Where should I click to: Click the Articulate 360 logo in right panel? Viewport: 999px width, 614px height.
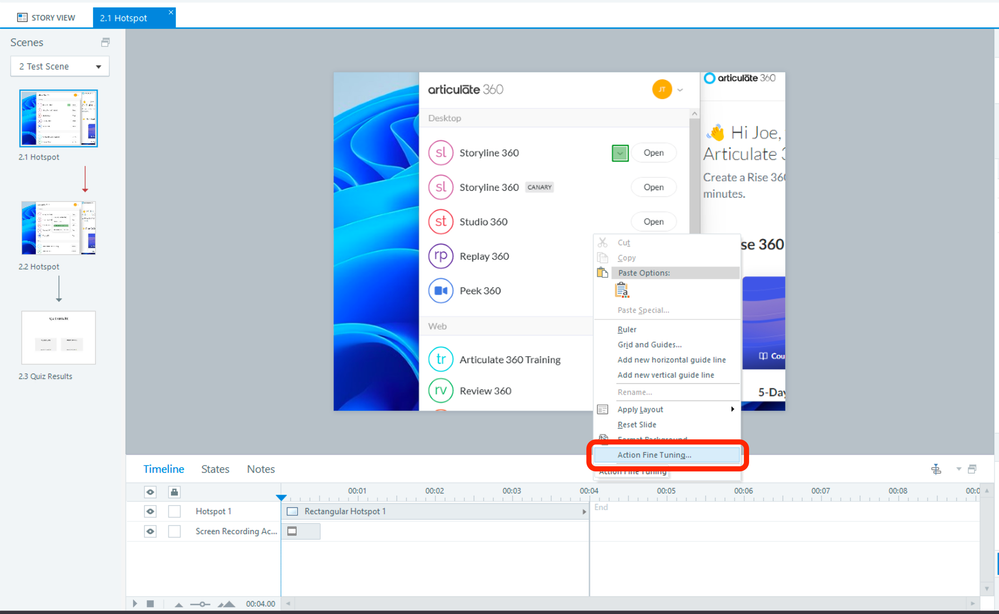coord(740,78)
